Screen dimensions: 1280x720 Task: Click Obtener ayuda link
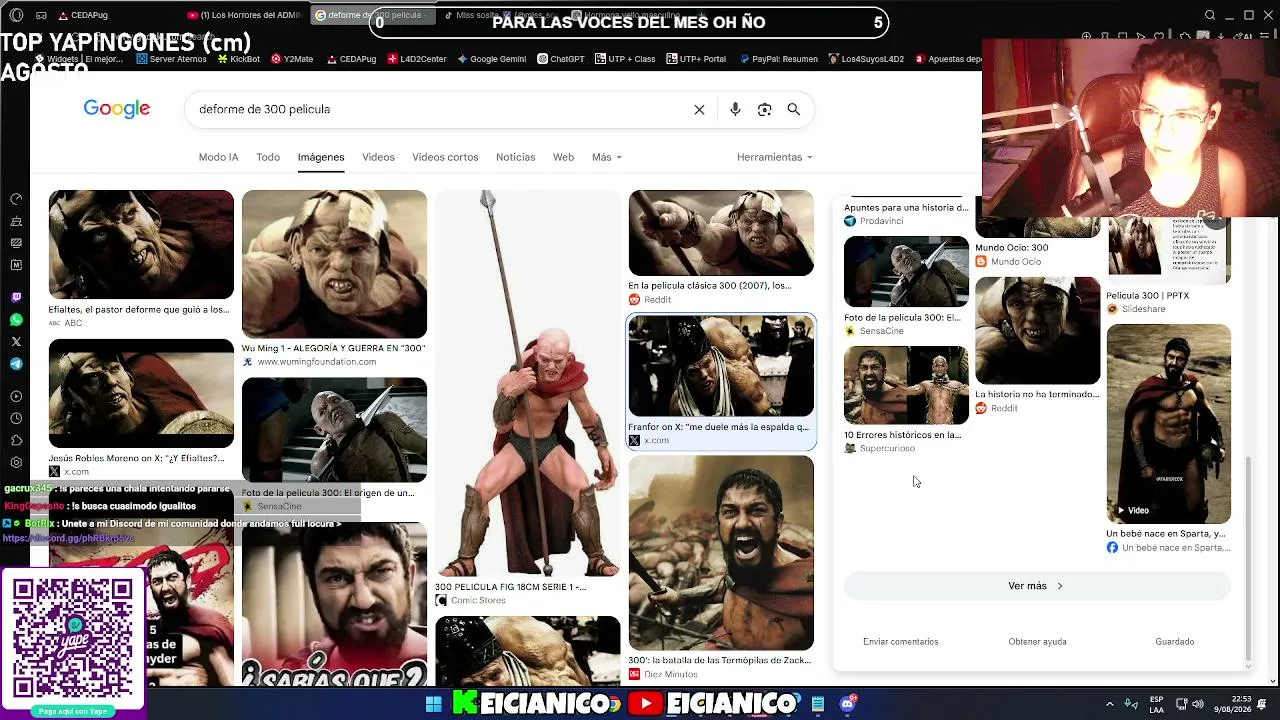[1037, 642]
